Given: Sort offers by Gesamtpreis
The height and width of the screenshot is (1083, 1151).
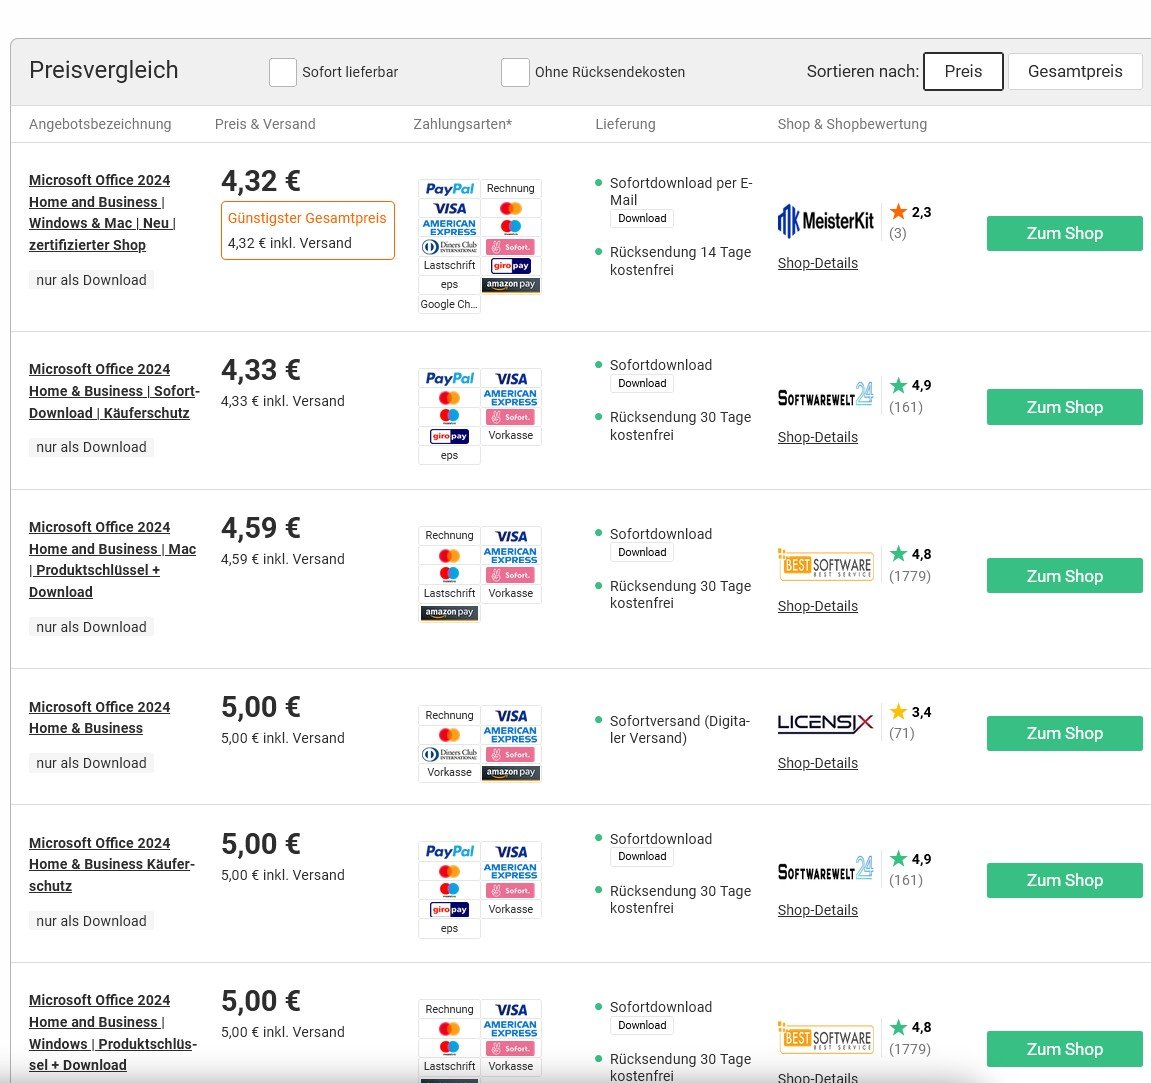Looking at the screenshot, I should (x=1075, y=71).
